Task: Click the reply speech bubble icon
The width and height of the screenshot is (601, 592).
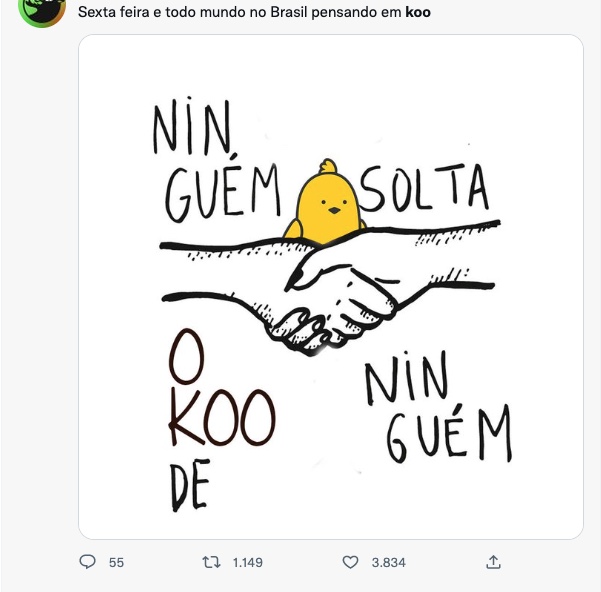Action: pyautogui.click(x=87, y=562)
